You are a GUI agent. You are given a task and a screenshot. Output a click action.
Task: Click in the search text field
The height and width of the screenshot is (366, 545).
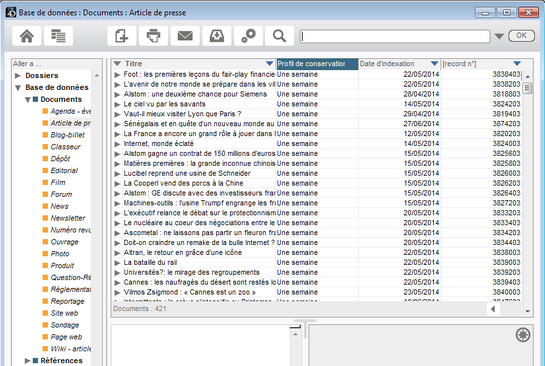pyautogui.click(x=395, y=36)
